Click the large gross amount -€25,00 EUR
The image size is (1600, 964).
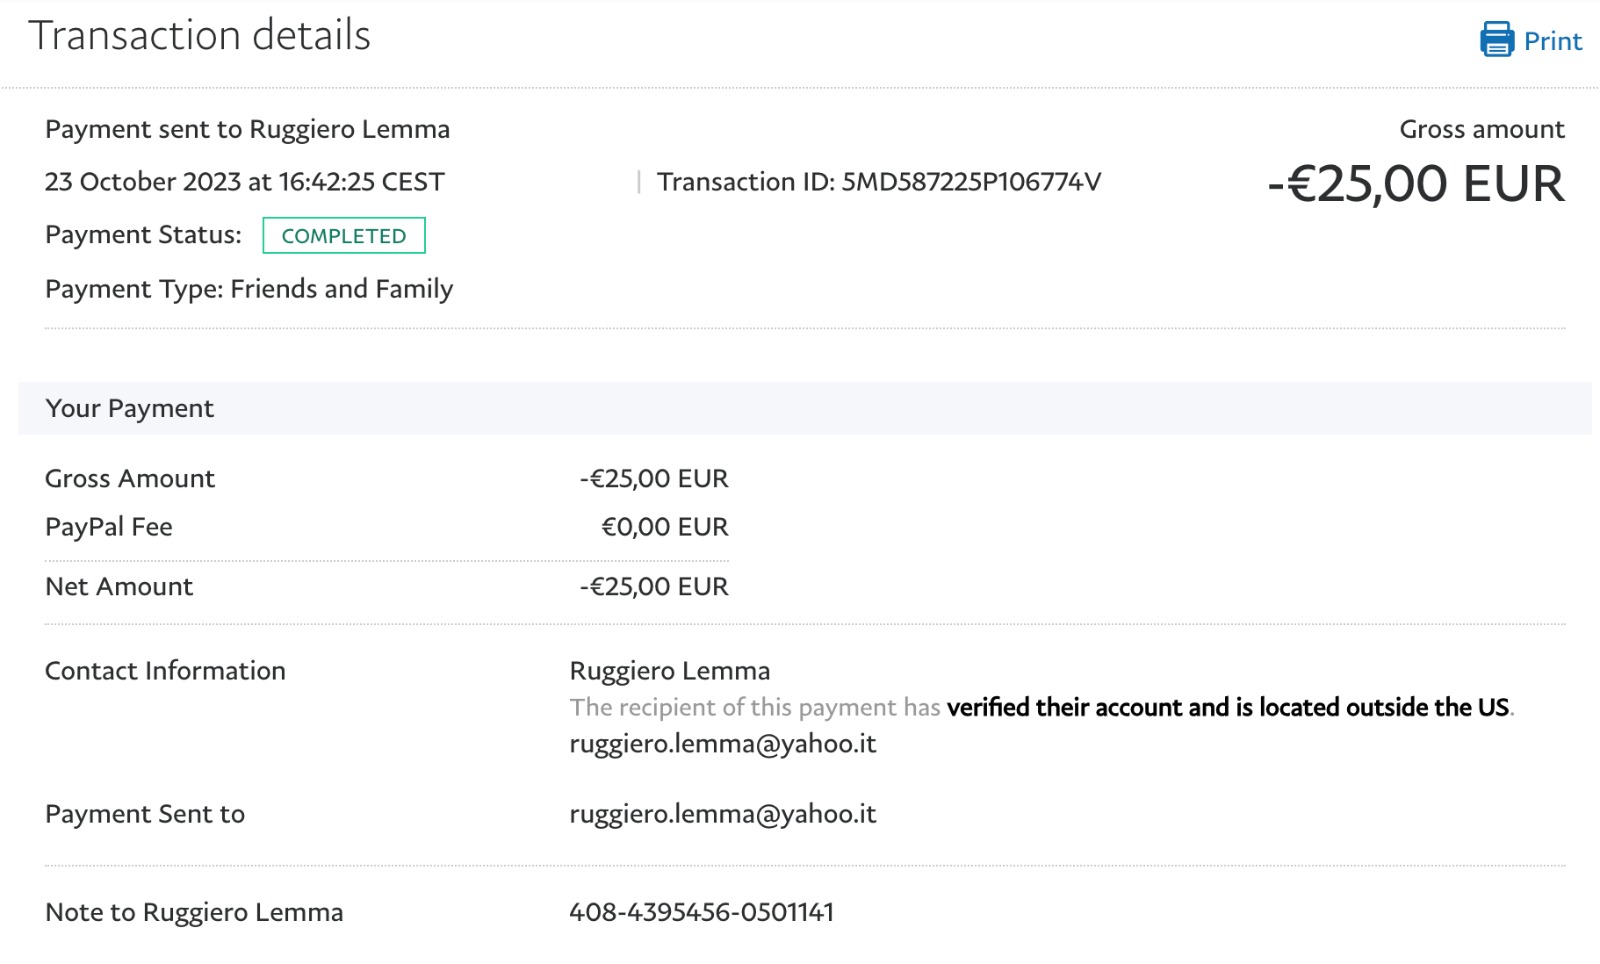pos(1415,184)
